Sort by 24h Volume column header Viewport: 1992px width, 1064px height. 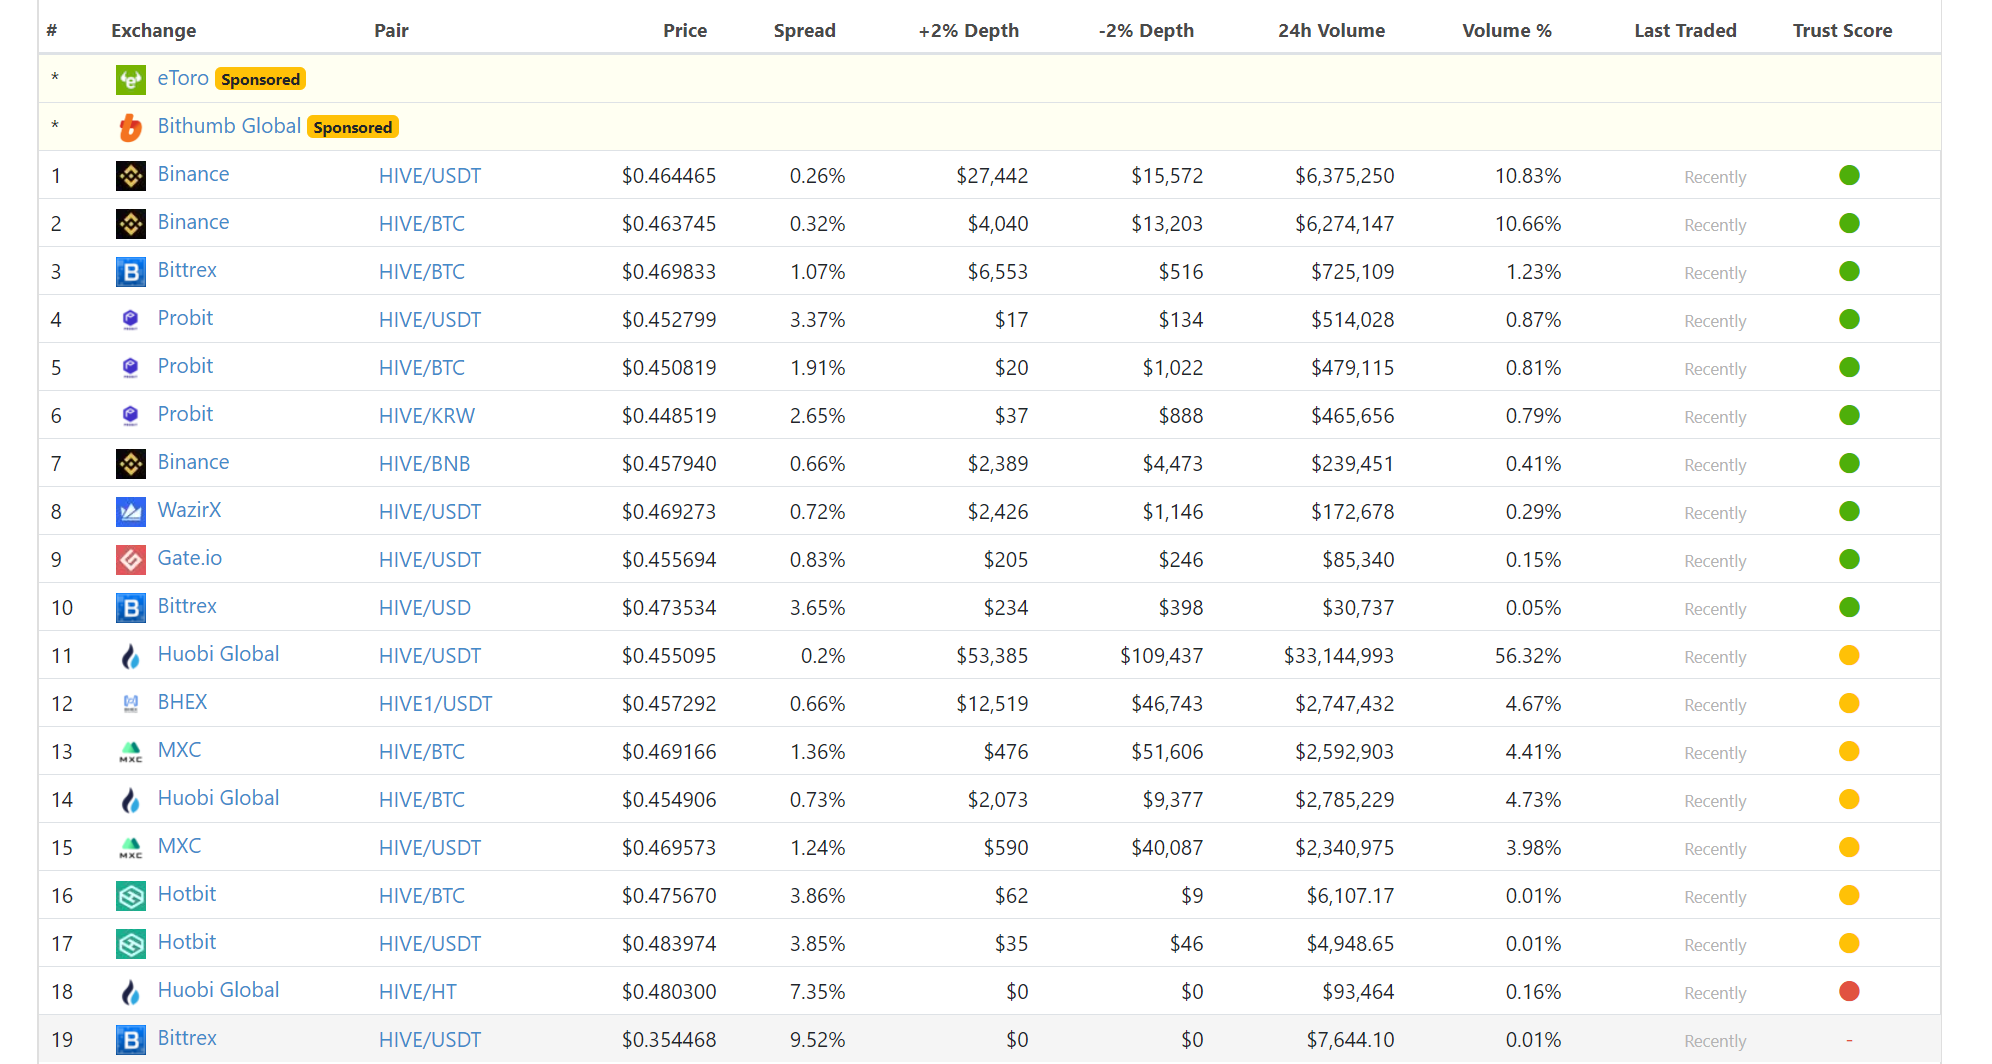(x=1331, y=31)
